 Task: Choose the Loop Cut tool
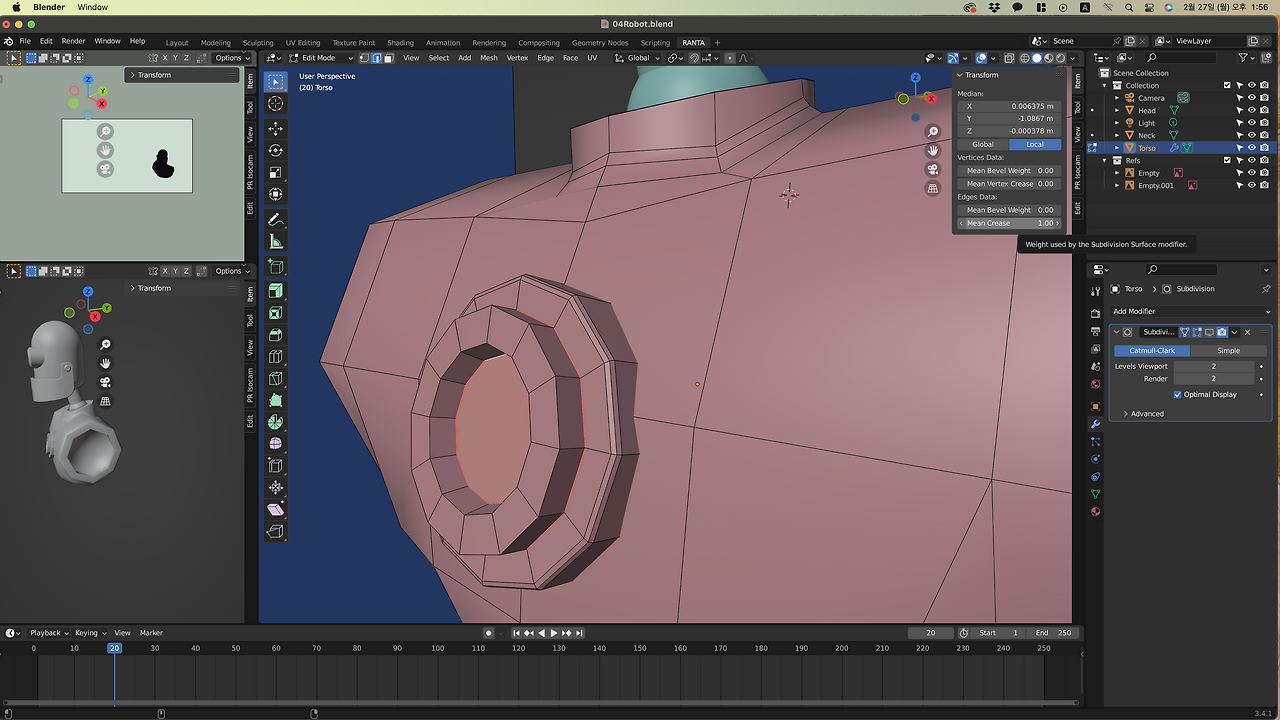click(276, 357)
